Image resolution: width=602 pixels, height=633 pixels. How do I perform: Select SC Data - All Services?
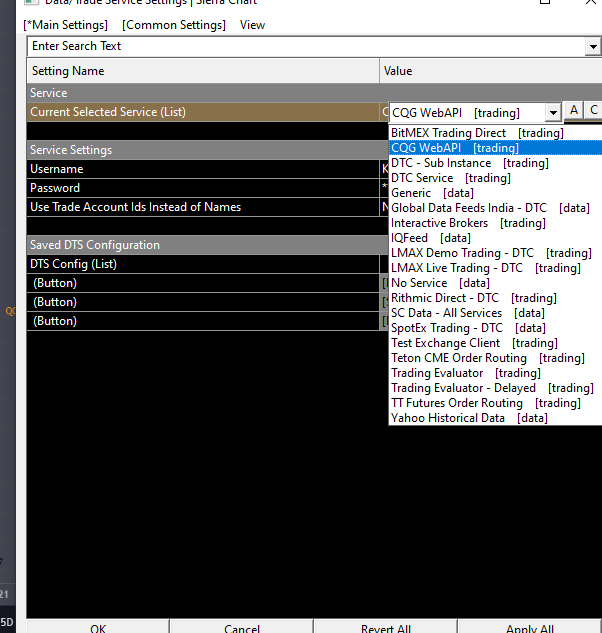click(x=495, y=313)
